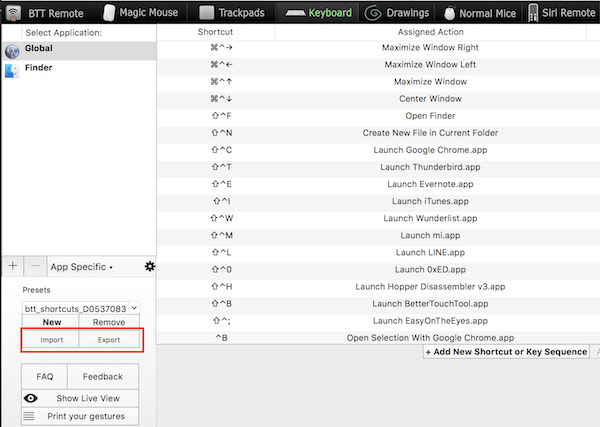Select Launch Wunderlist.app row
The width and height of the screenshot is (600, 427).
tap(378, 218)
